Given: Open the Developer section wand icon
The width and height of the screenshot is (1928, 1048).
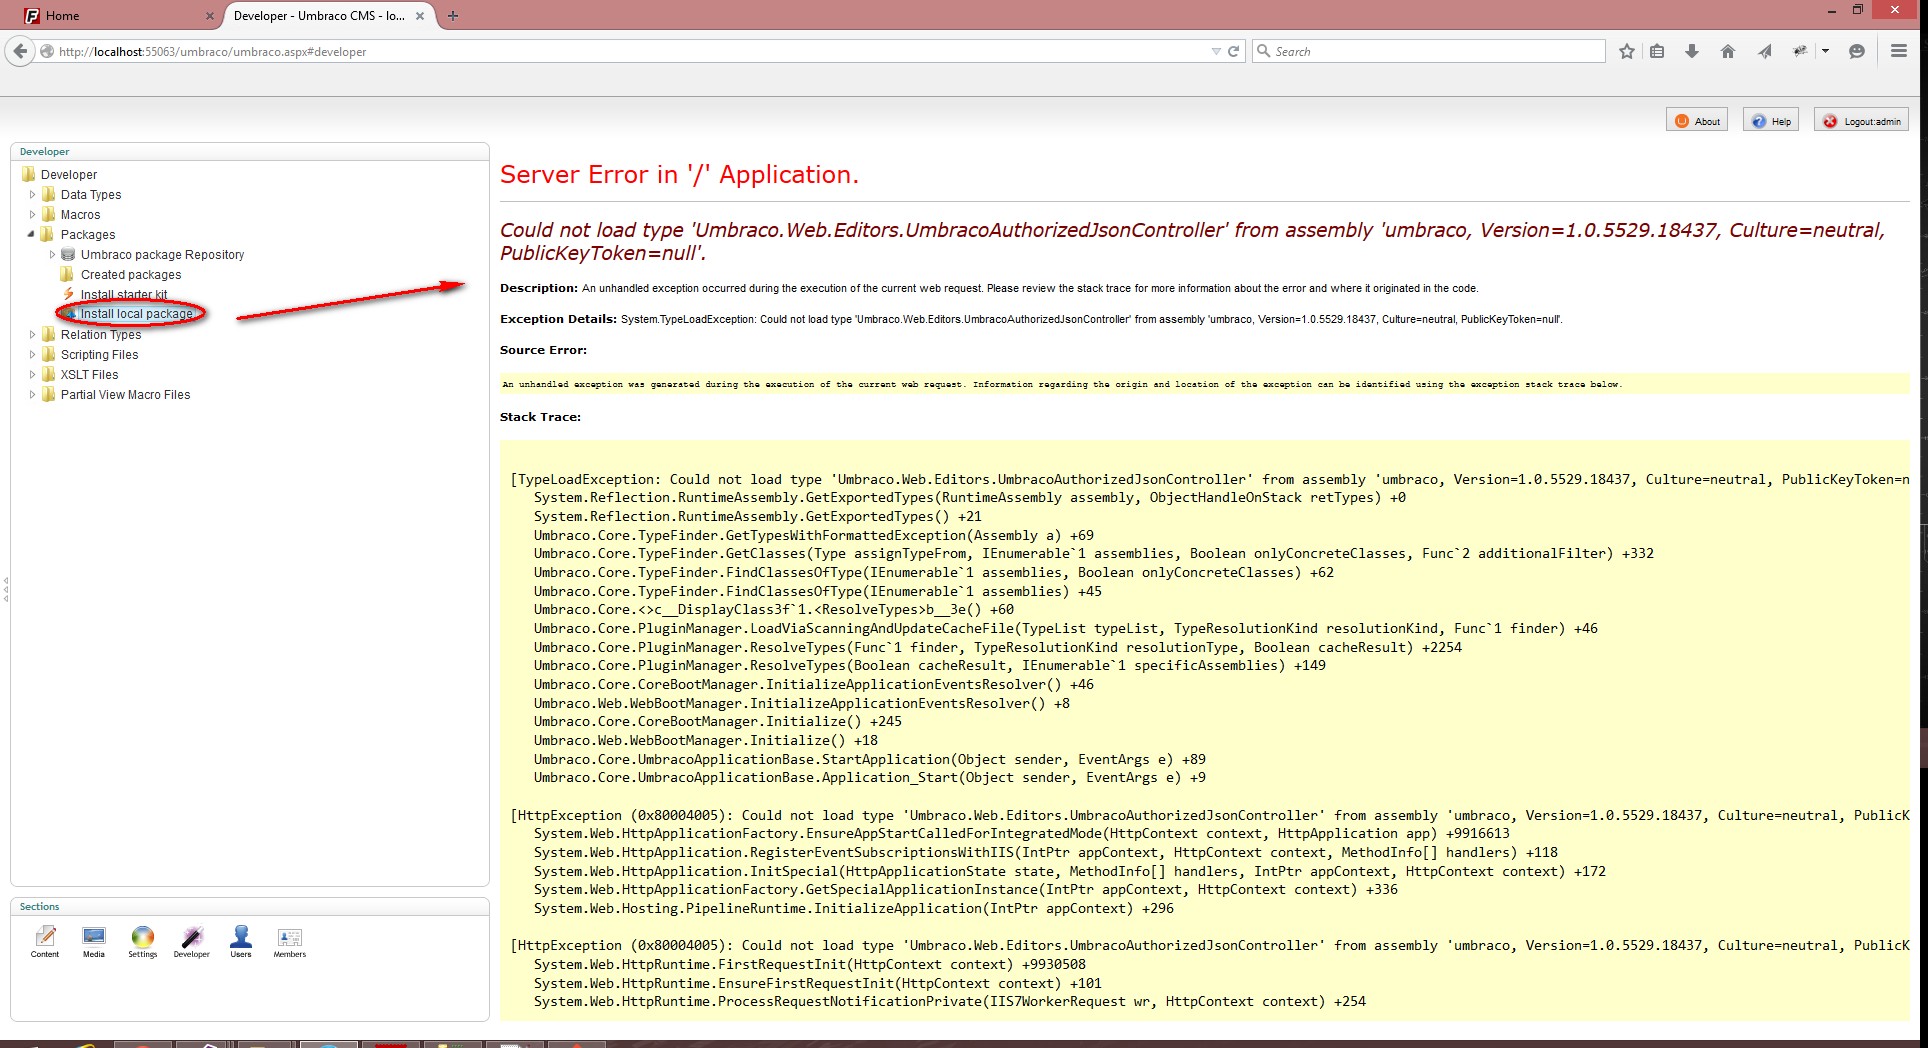Looking at the screenshot, I should [x=191, y=940].
